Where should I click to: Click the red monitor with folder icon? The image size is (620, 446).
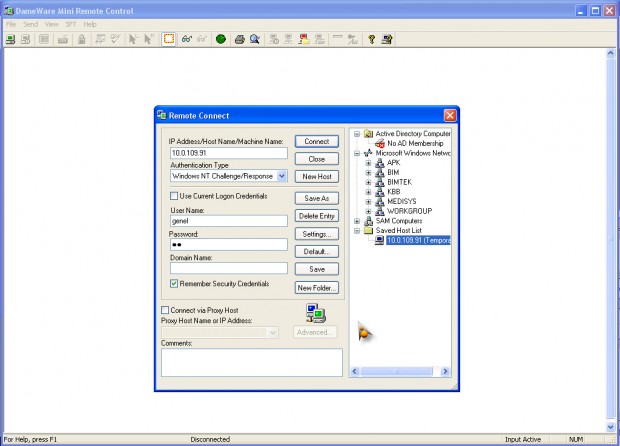click(304, 39)
